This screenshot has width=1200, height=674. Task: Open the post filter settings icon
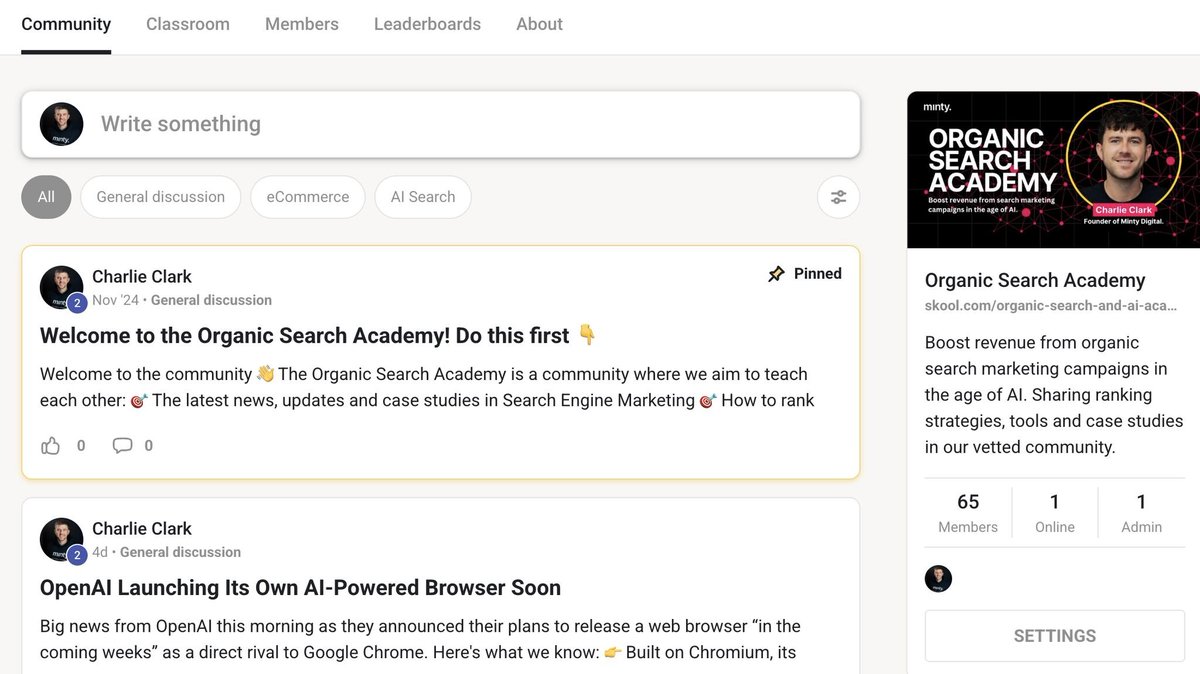[x=838, y=197]
